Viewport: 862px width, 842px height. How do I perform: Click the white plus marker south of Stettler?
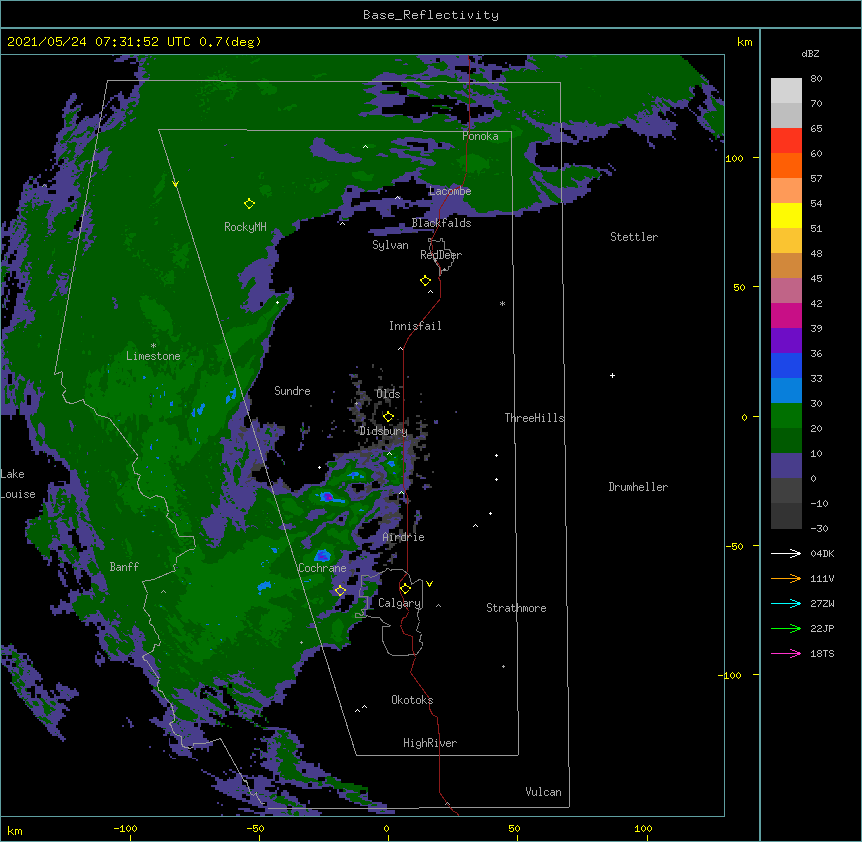coord(612,375)
